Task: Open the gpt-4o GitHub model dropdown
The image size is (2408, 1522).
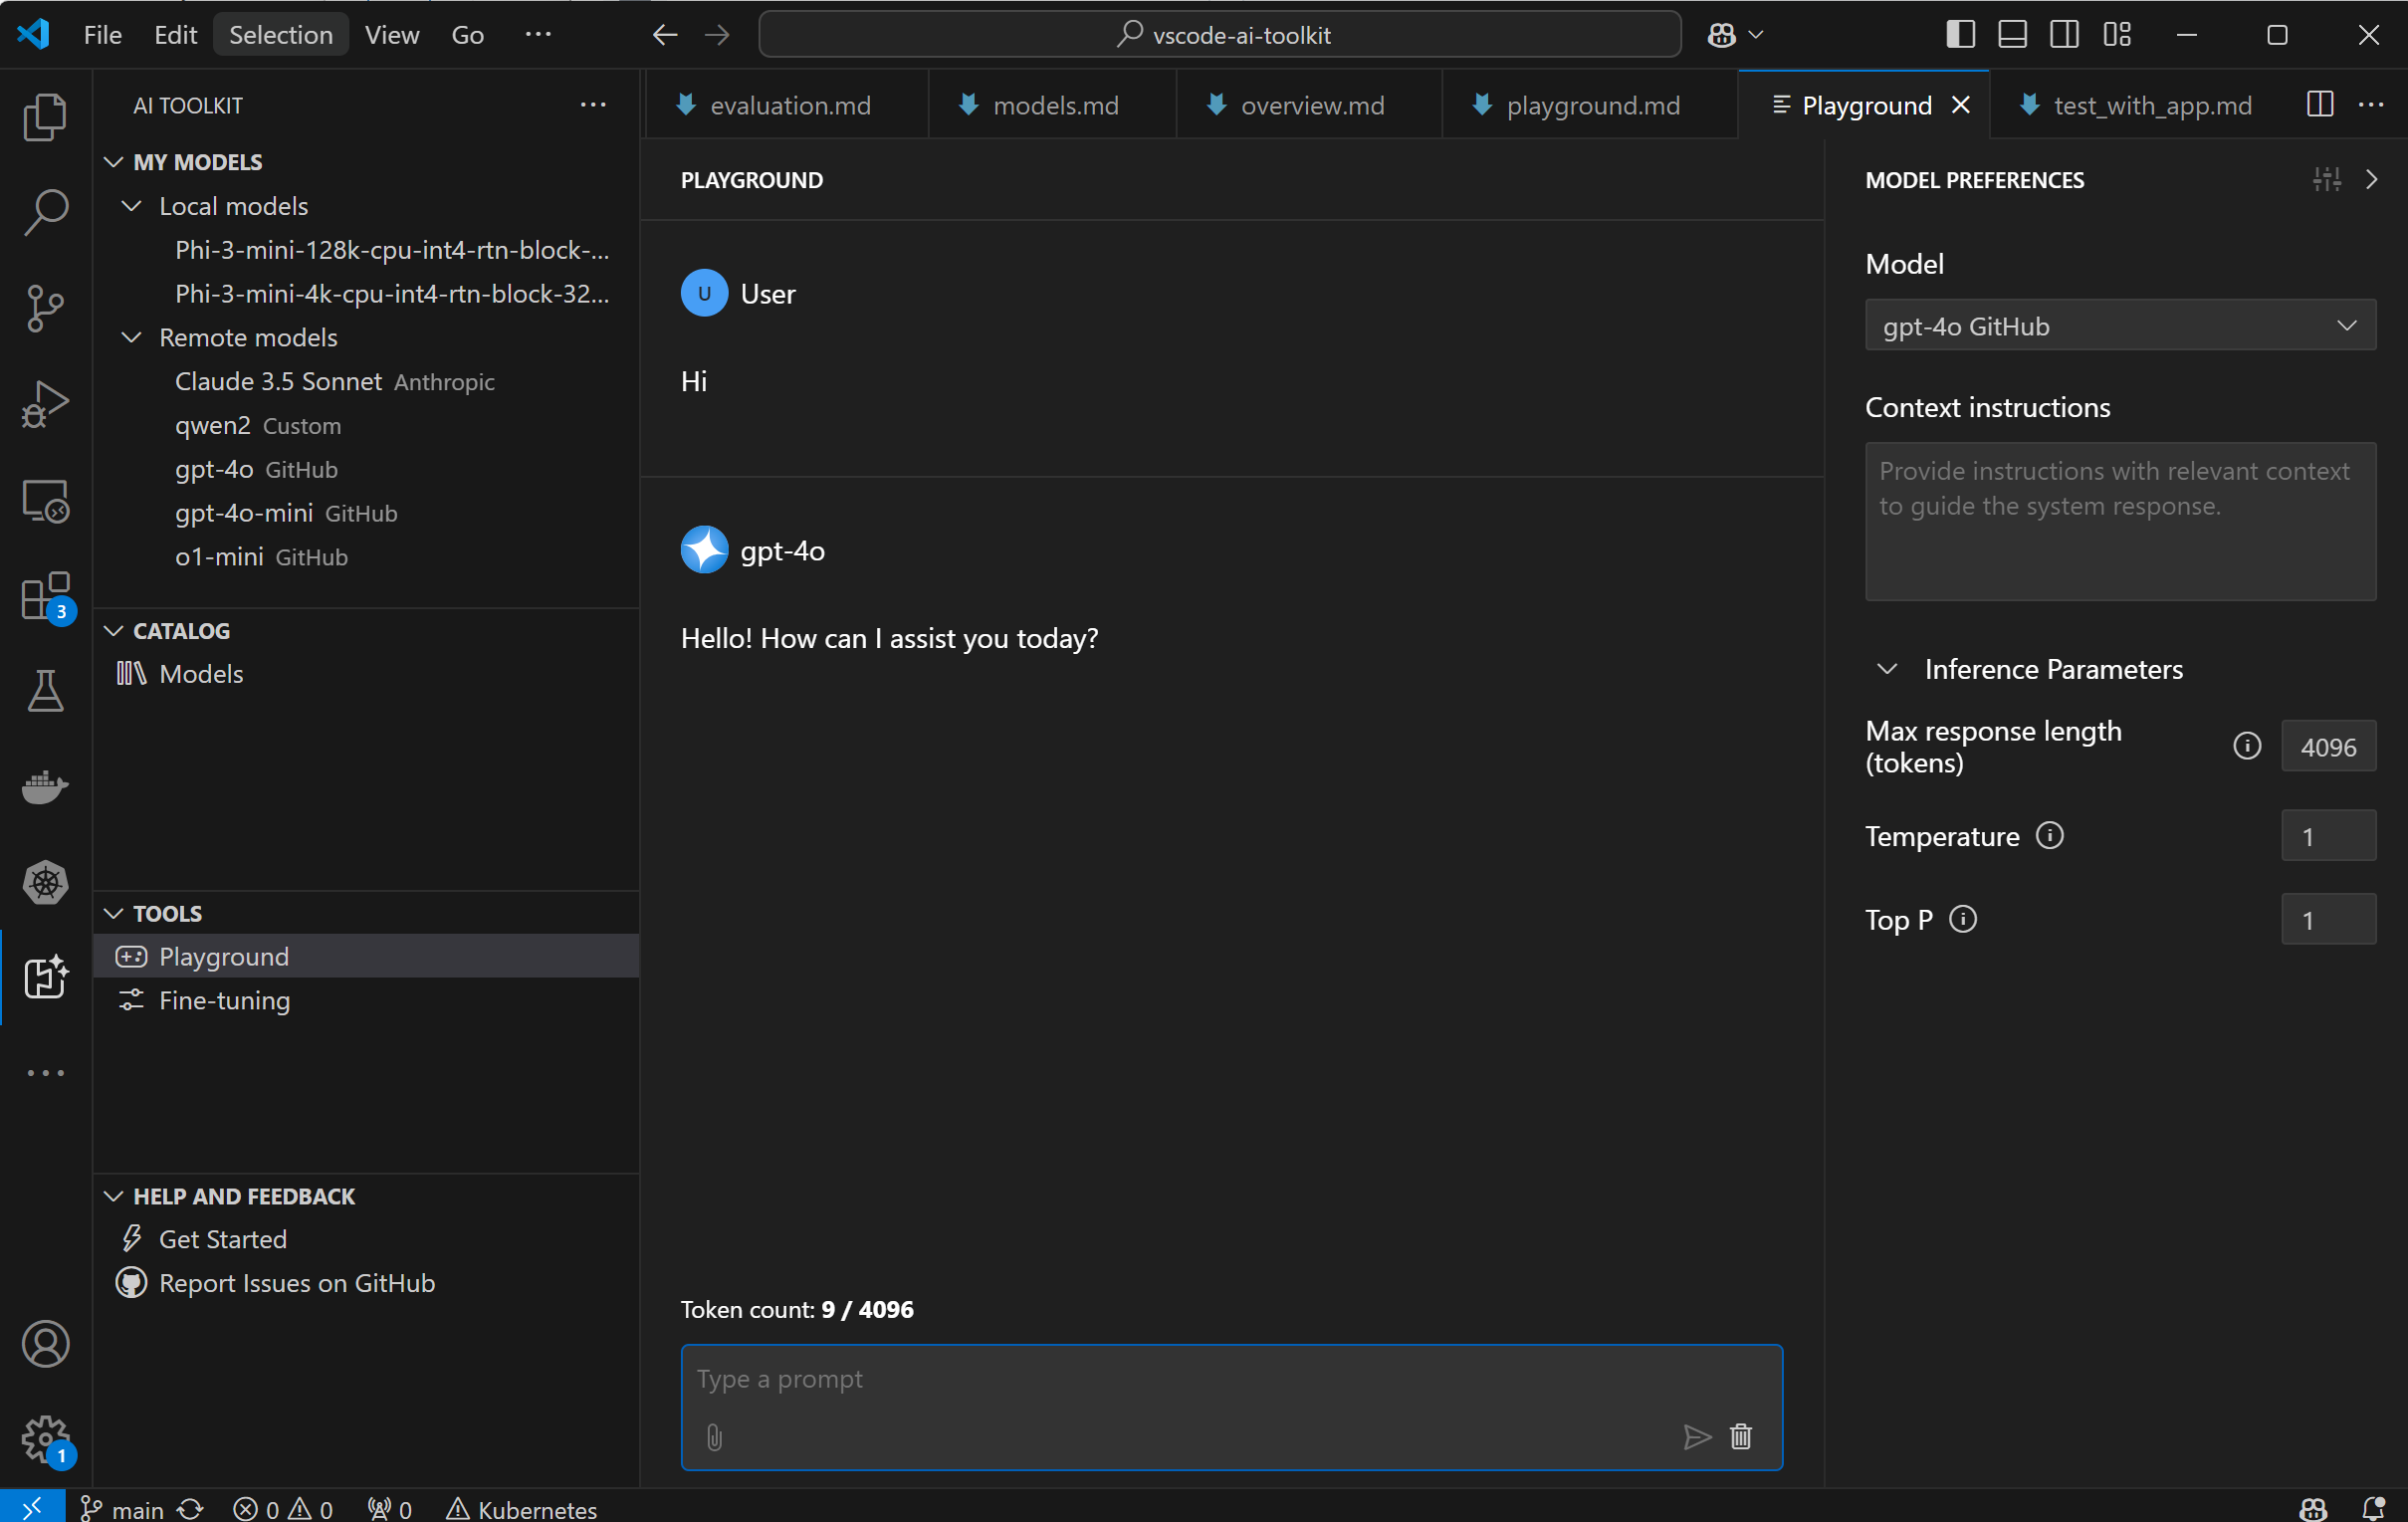Action: [2120, 326]
